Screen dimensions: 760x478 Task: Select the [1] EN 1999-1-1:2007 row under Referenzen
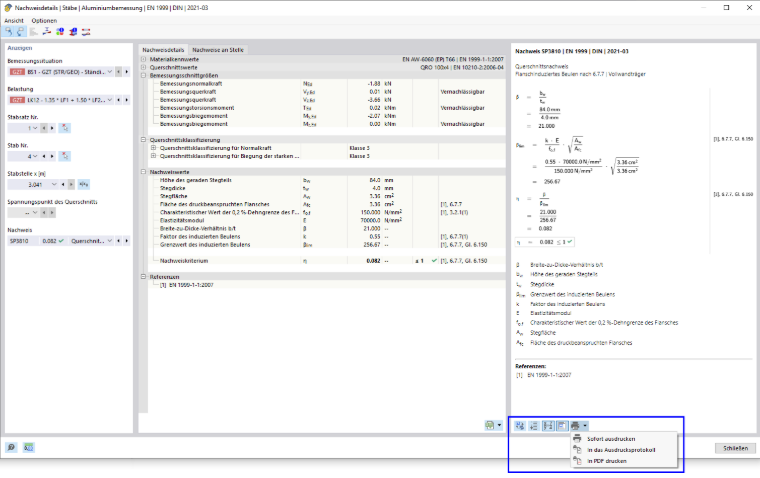tap(327, 285)
